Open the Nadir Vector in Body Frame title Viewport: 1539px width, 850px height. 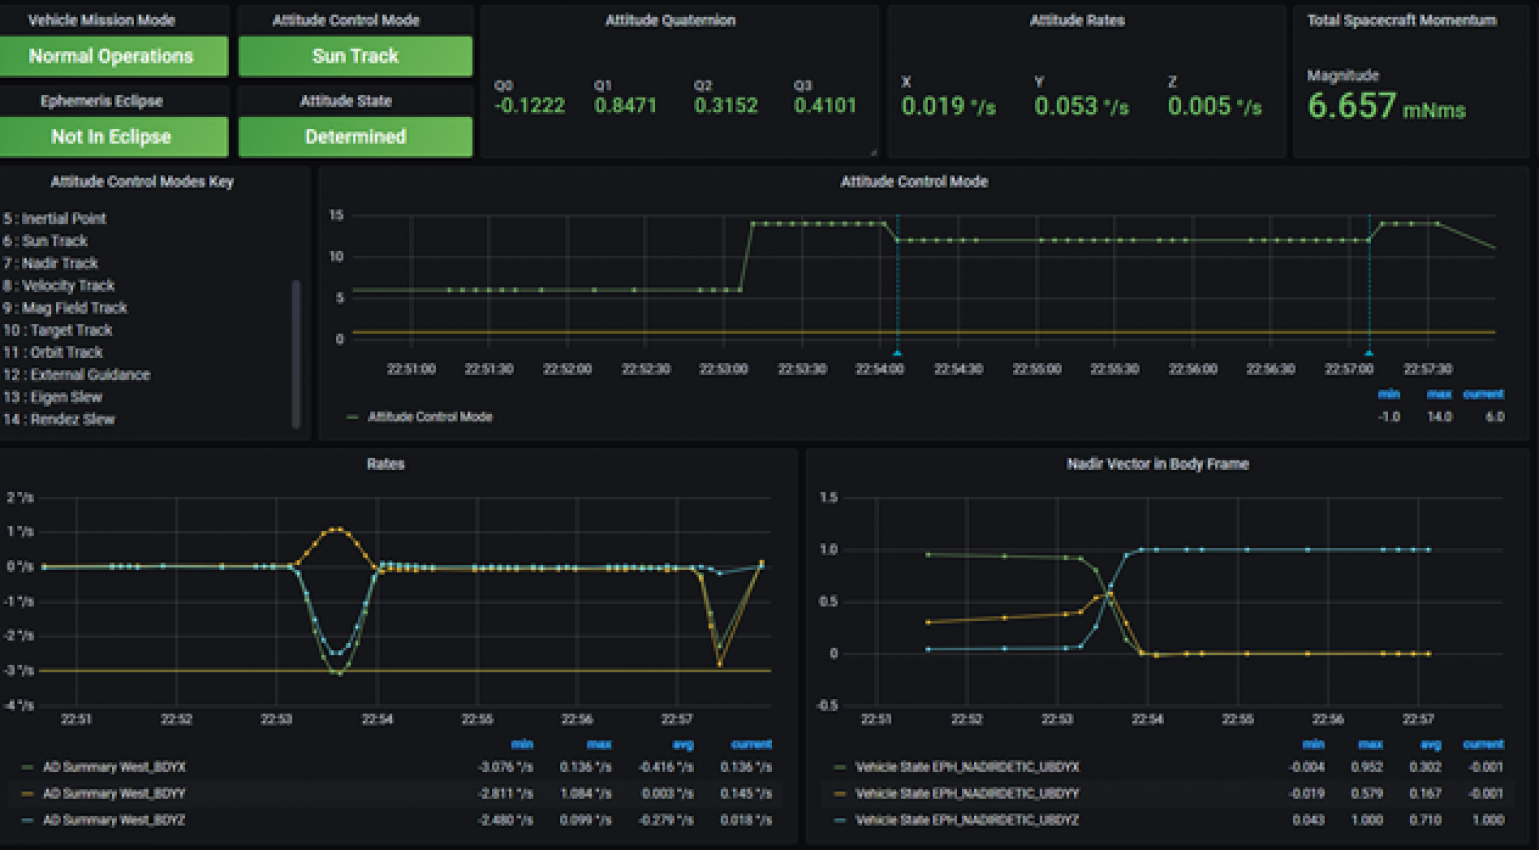point(1157,464)
